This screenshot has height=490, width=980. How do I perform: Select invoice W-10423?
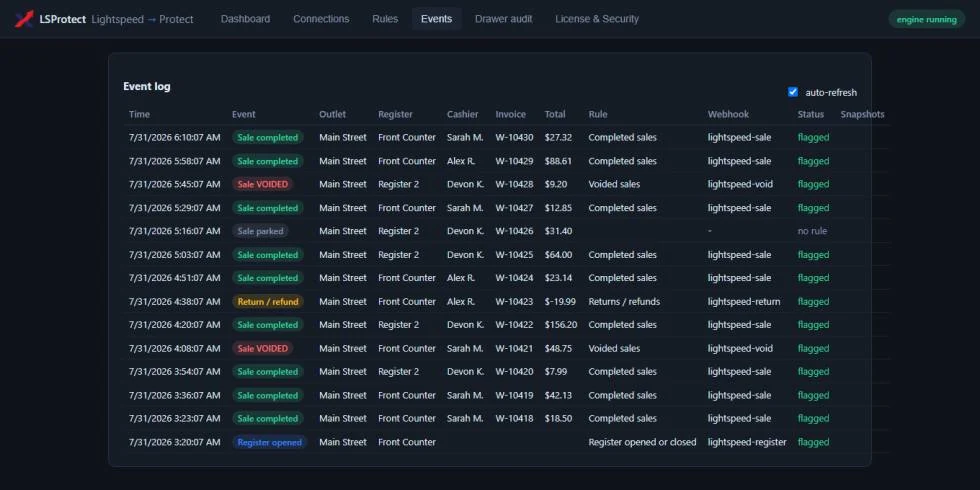click(514, 301)
